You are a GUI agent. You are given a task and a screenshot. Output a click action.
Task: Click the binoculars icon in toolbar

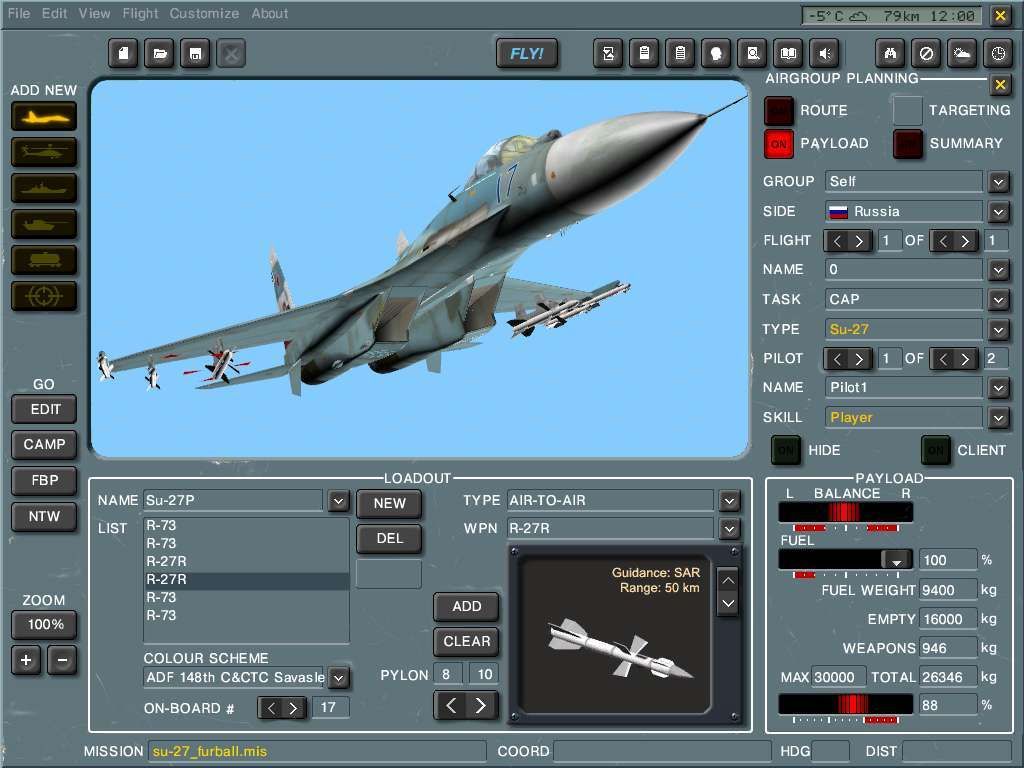coord(890,53)
